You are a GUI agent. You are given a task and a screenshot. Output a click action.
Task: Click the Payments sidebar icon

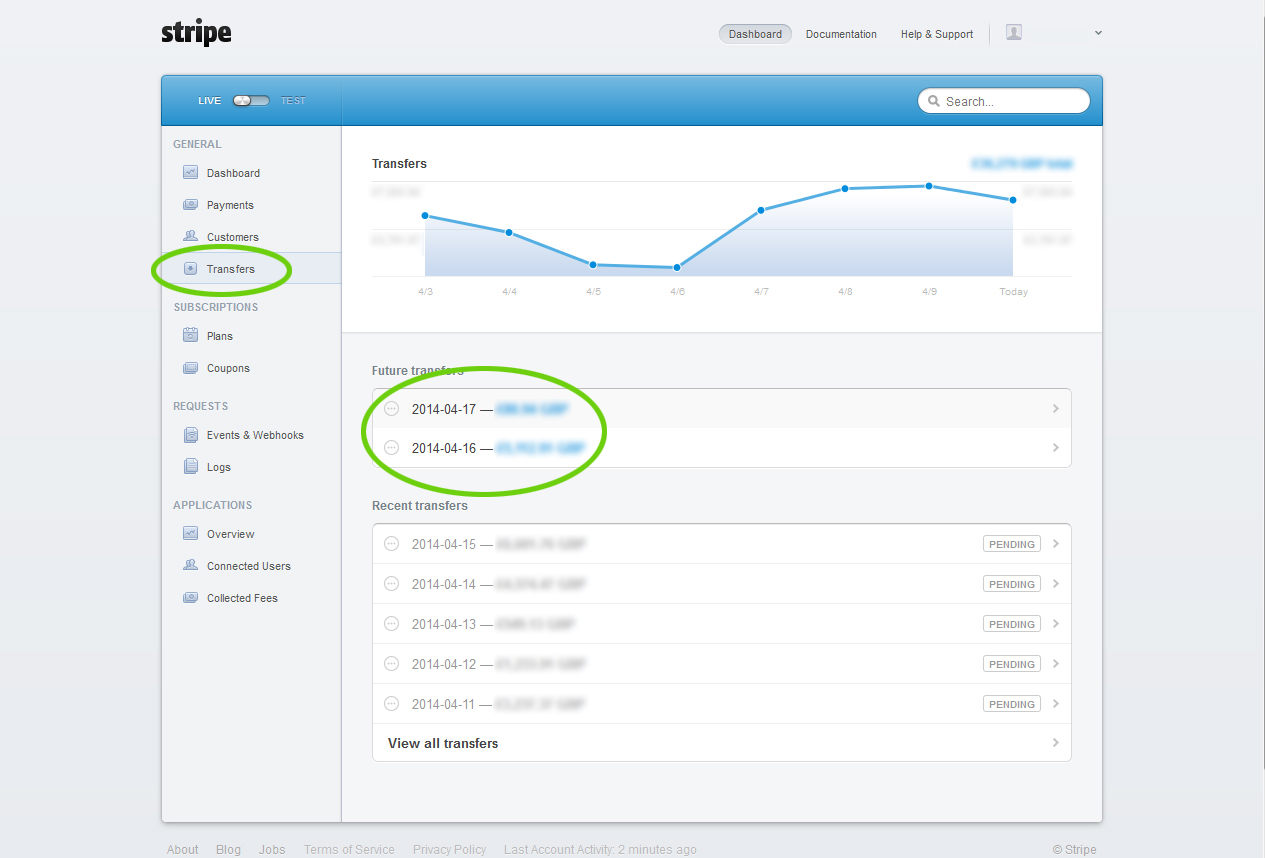coord(190,204)
